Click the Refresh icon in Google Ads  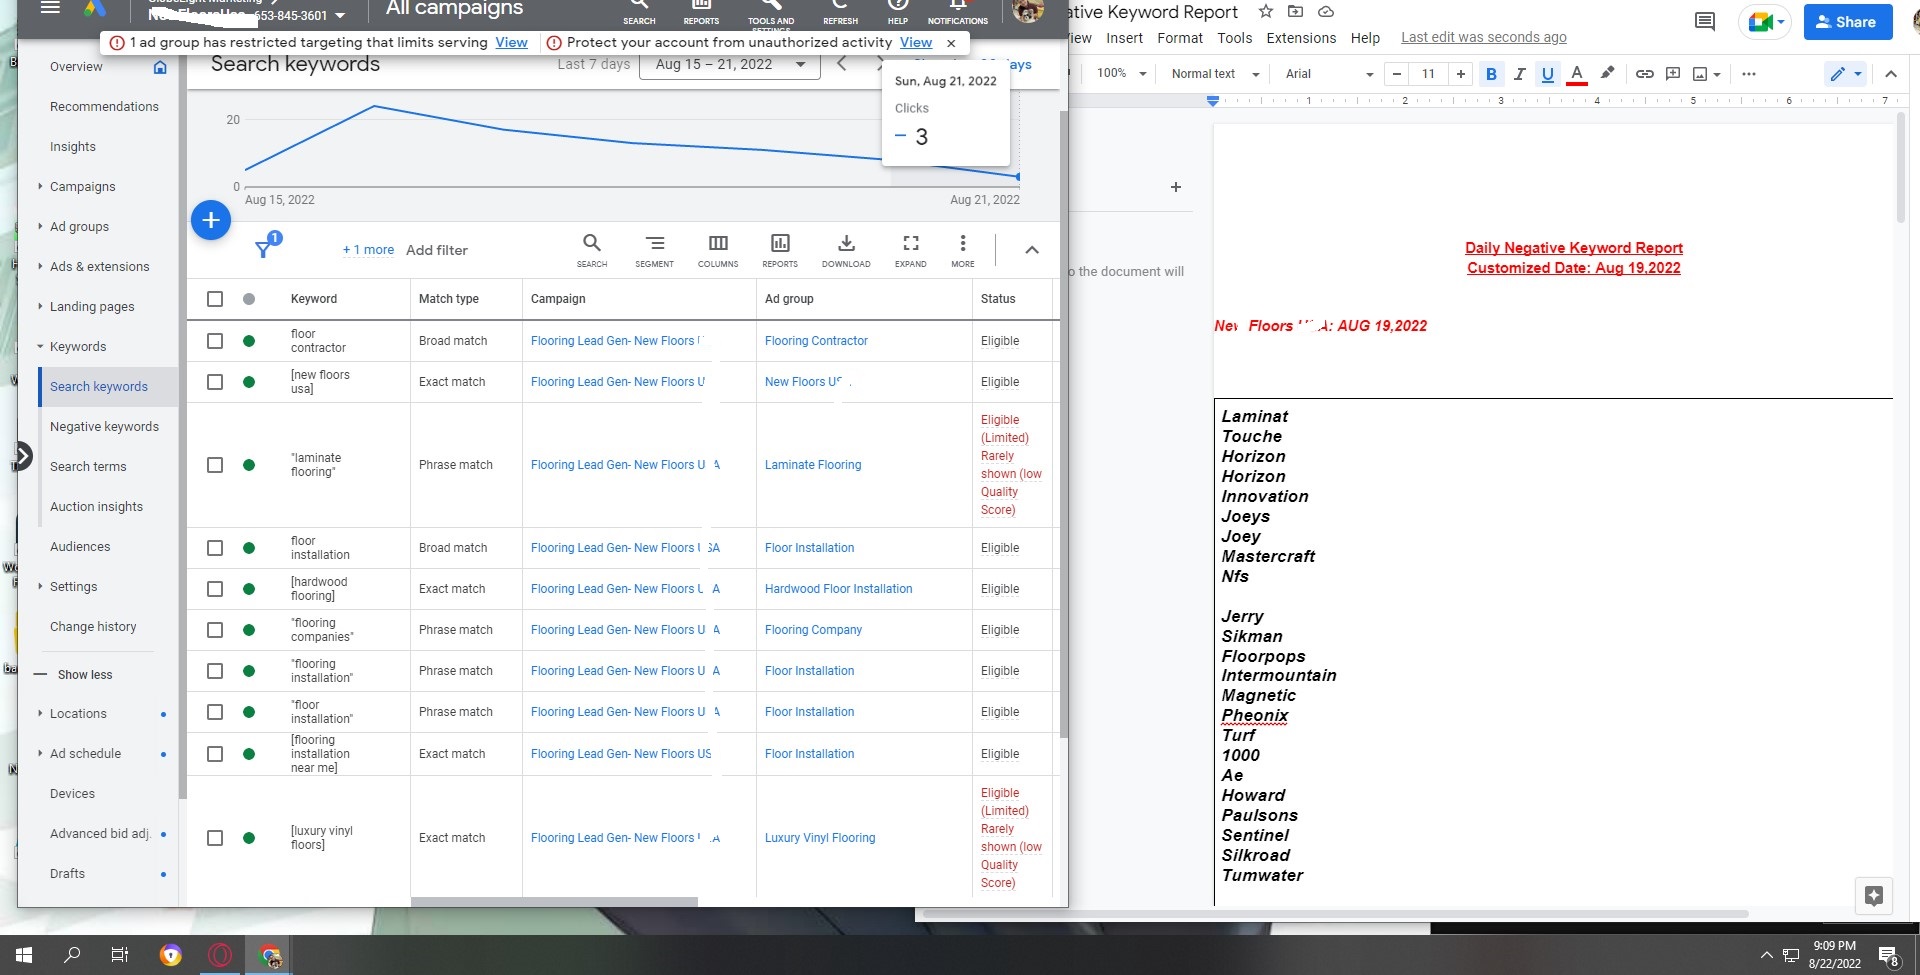tap(840, 6)
